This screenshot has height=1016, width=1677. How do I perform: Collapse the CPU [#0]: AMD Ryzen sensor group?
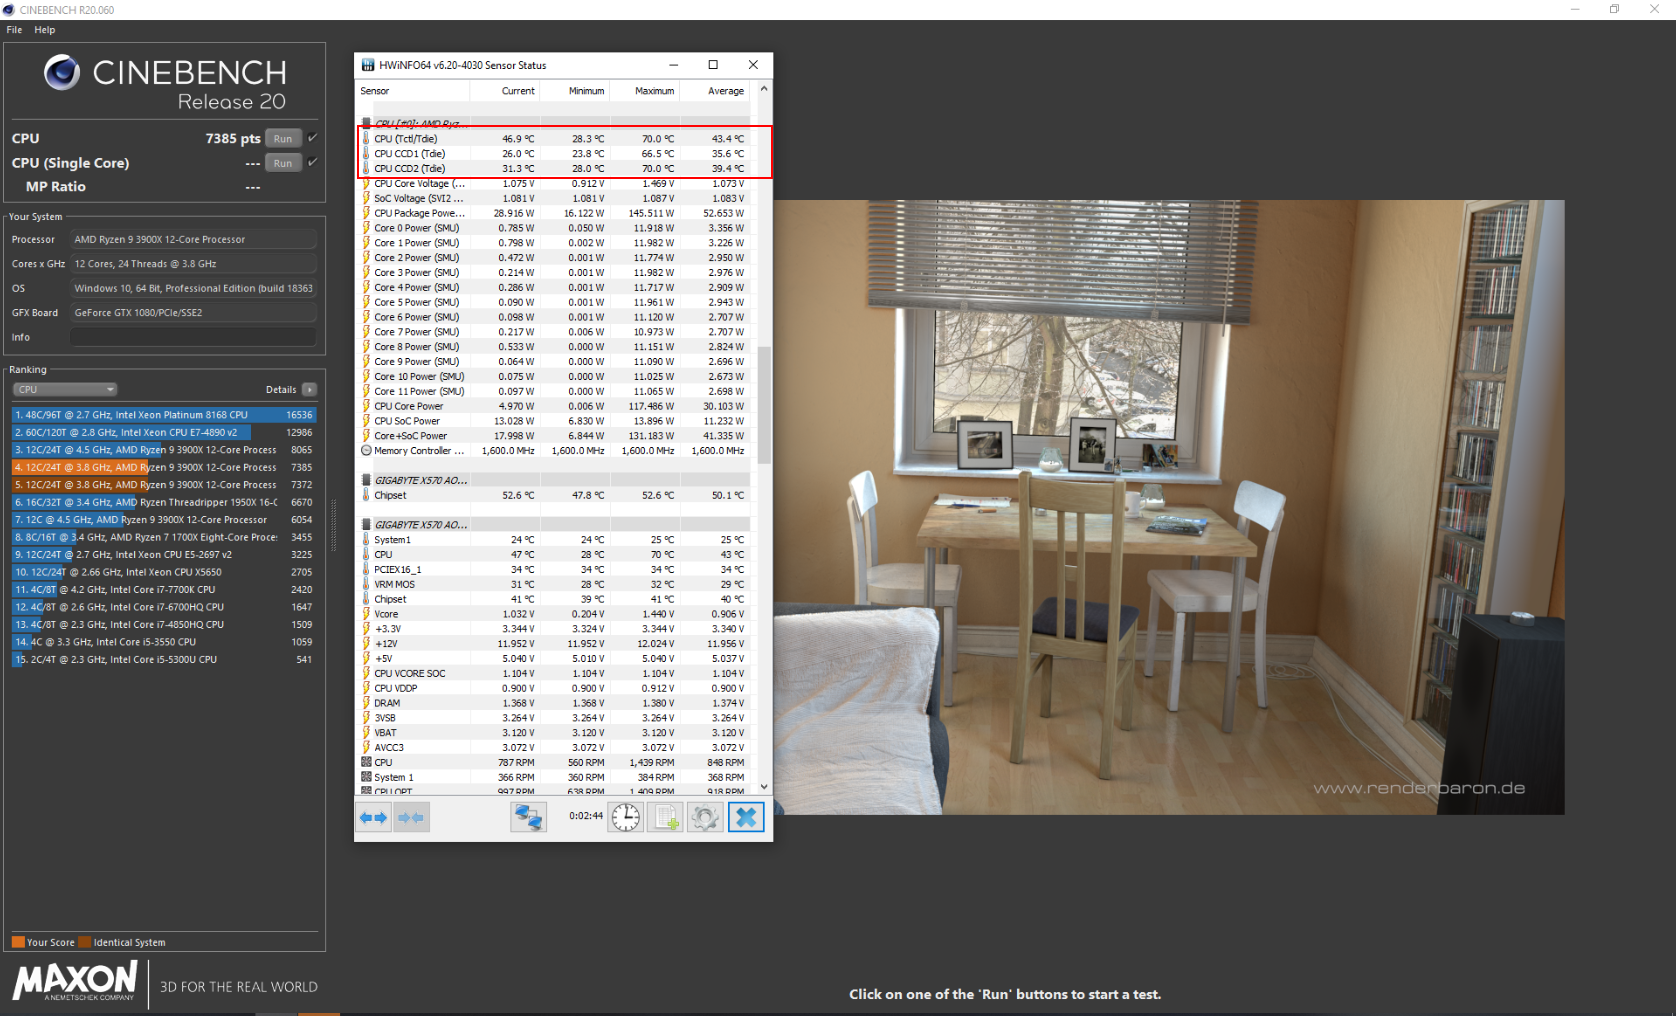tap(366, 124)
